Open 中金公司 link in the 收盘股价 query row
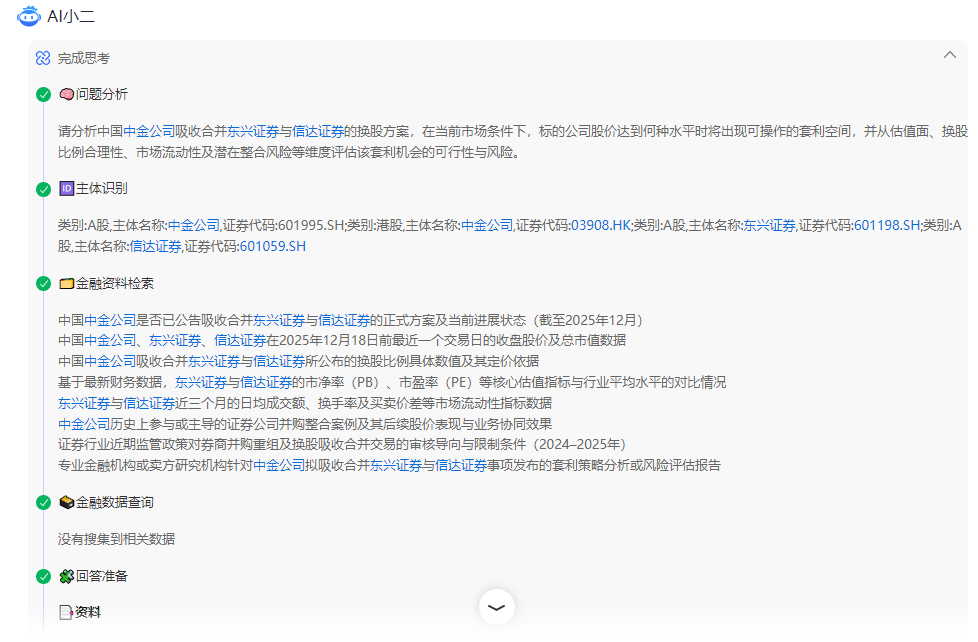 (110, 341)
